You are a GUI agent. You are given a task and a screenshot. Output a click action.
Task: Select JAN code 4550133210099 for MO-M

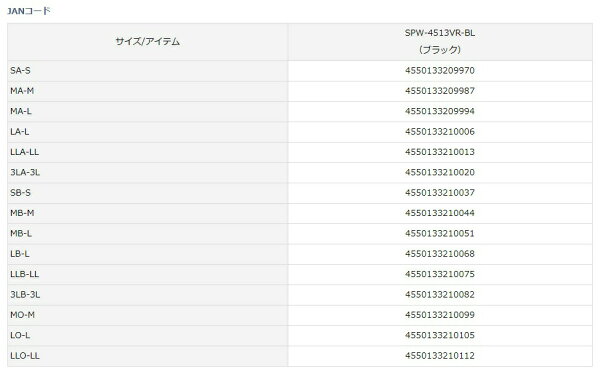(440, 315)
